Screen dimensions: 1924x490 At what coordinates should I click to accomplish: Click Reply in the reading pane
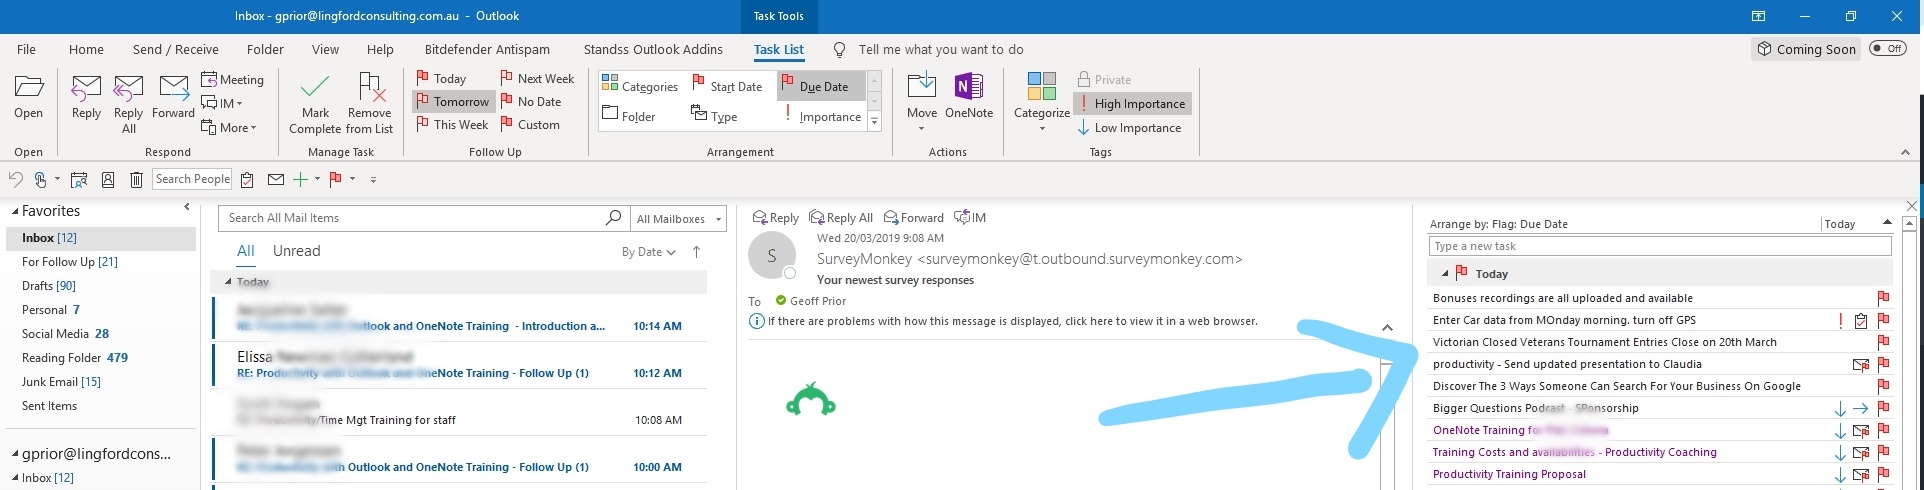tap(775, 217)
